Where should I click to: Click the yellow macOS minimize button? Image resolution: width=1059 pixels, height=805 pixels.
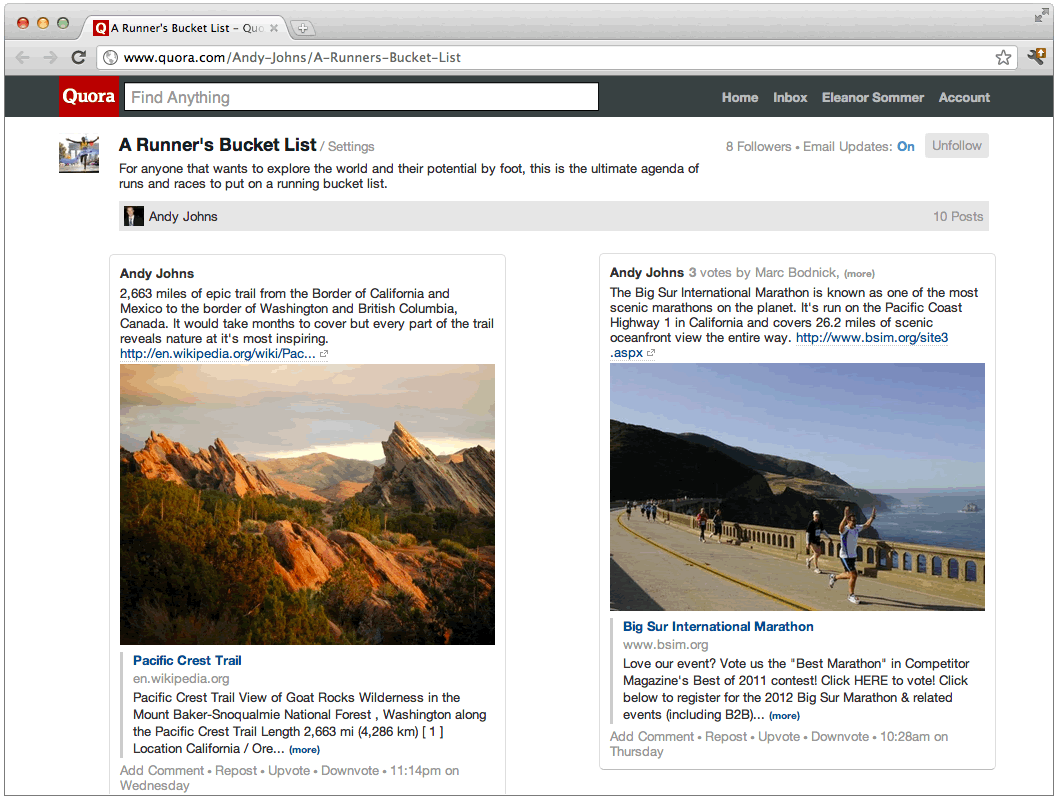[x=43, y=23]
